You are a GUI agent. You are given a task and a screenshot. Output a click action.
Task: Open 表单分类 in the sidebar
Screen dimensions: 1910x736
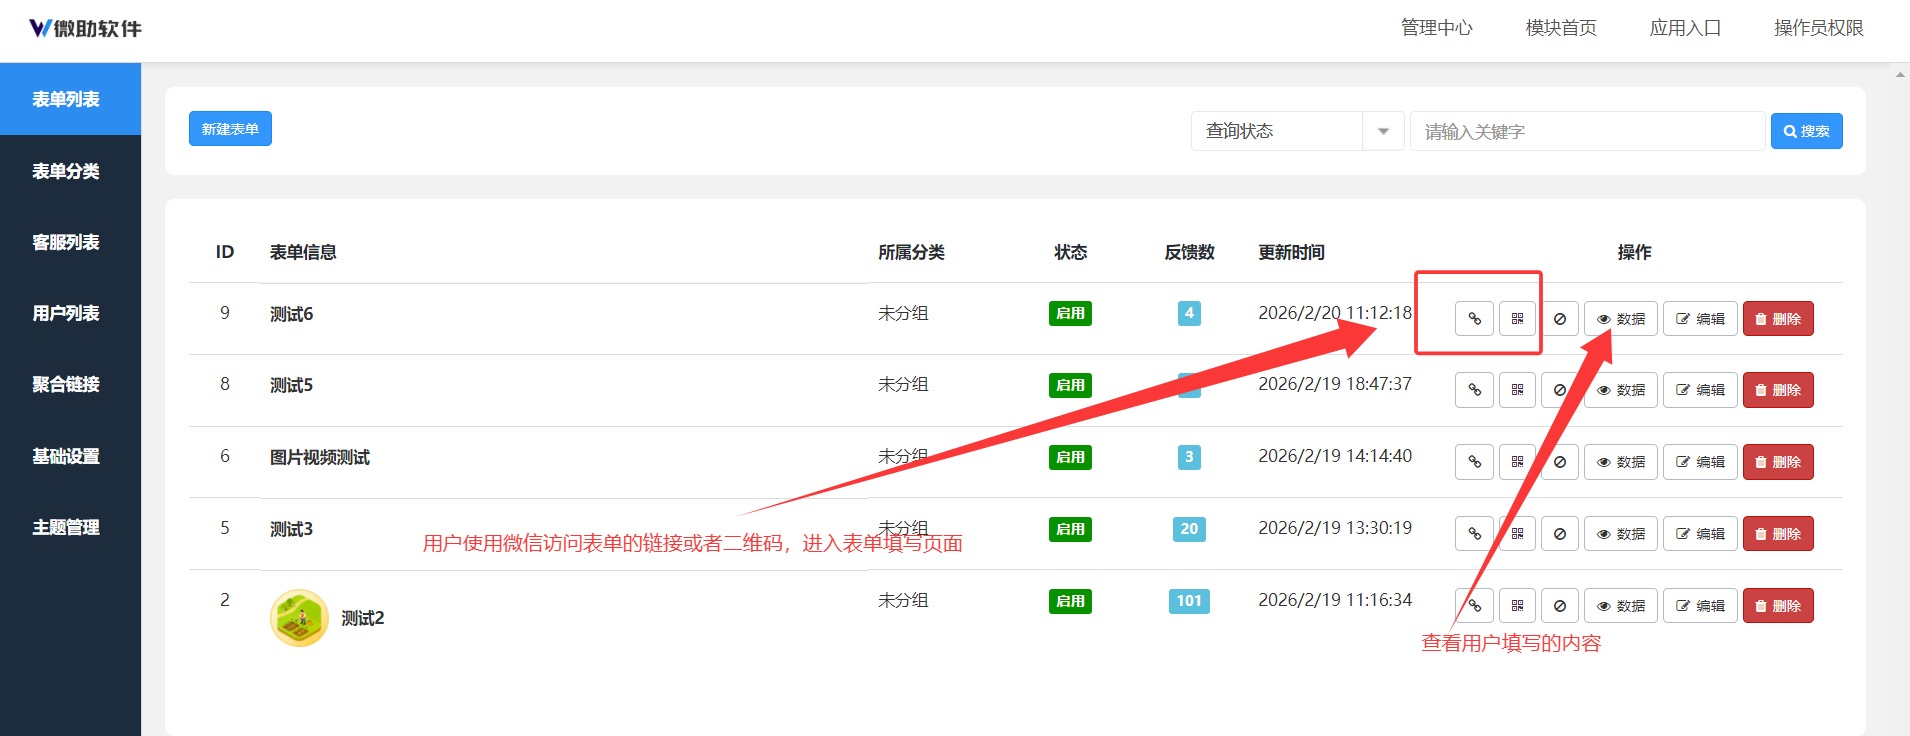pos(66,171)
